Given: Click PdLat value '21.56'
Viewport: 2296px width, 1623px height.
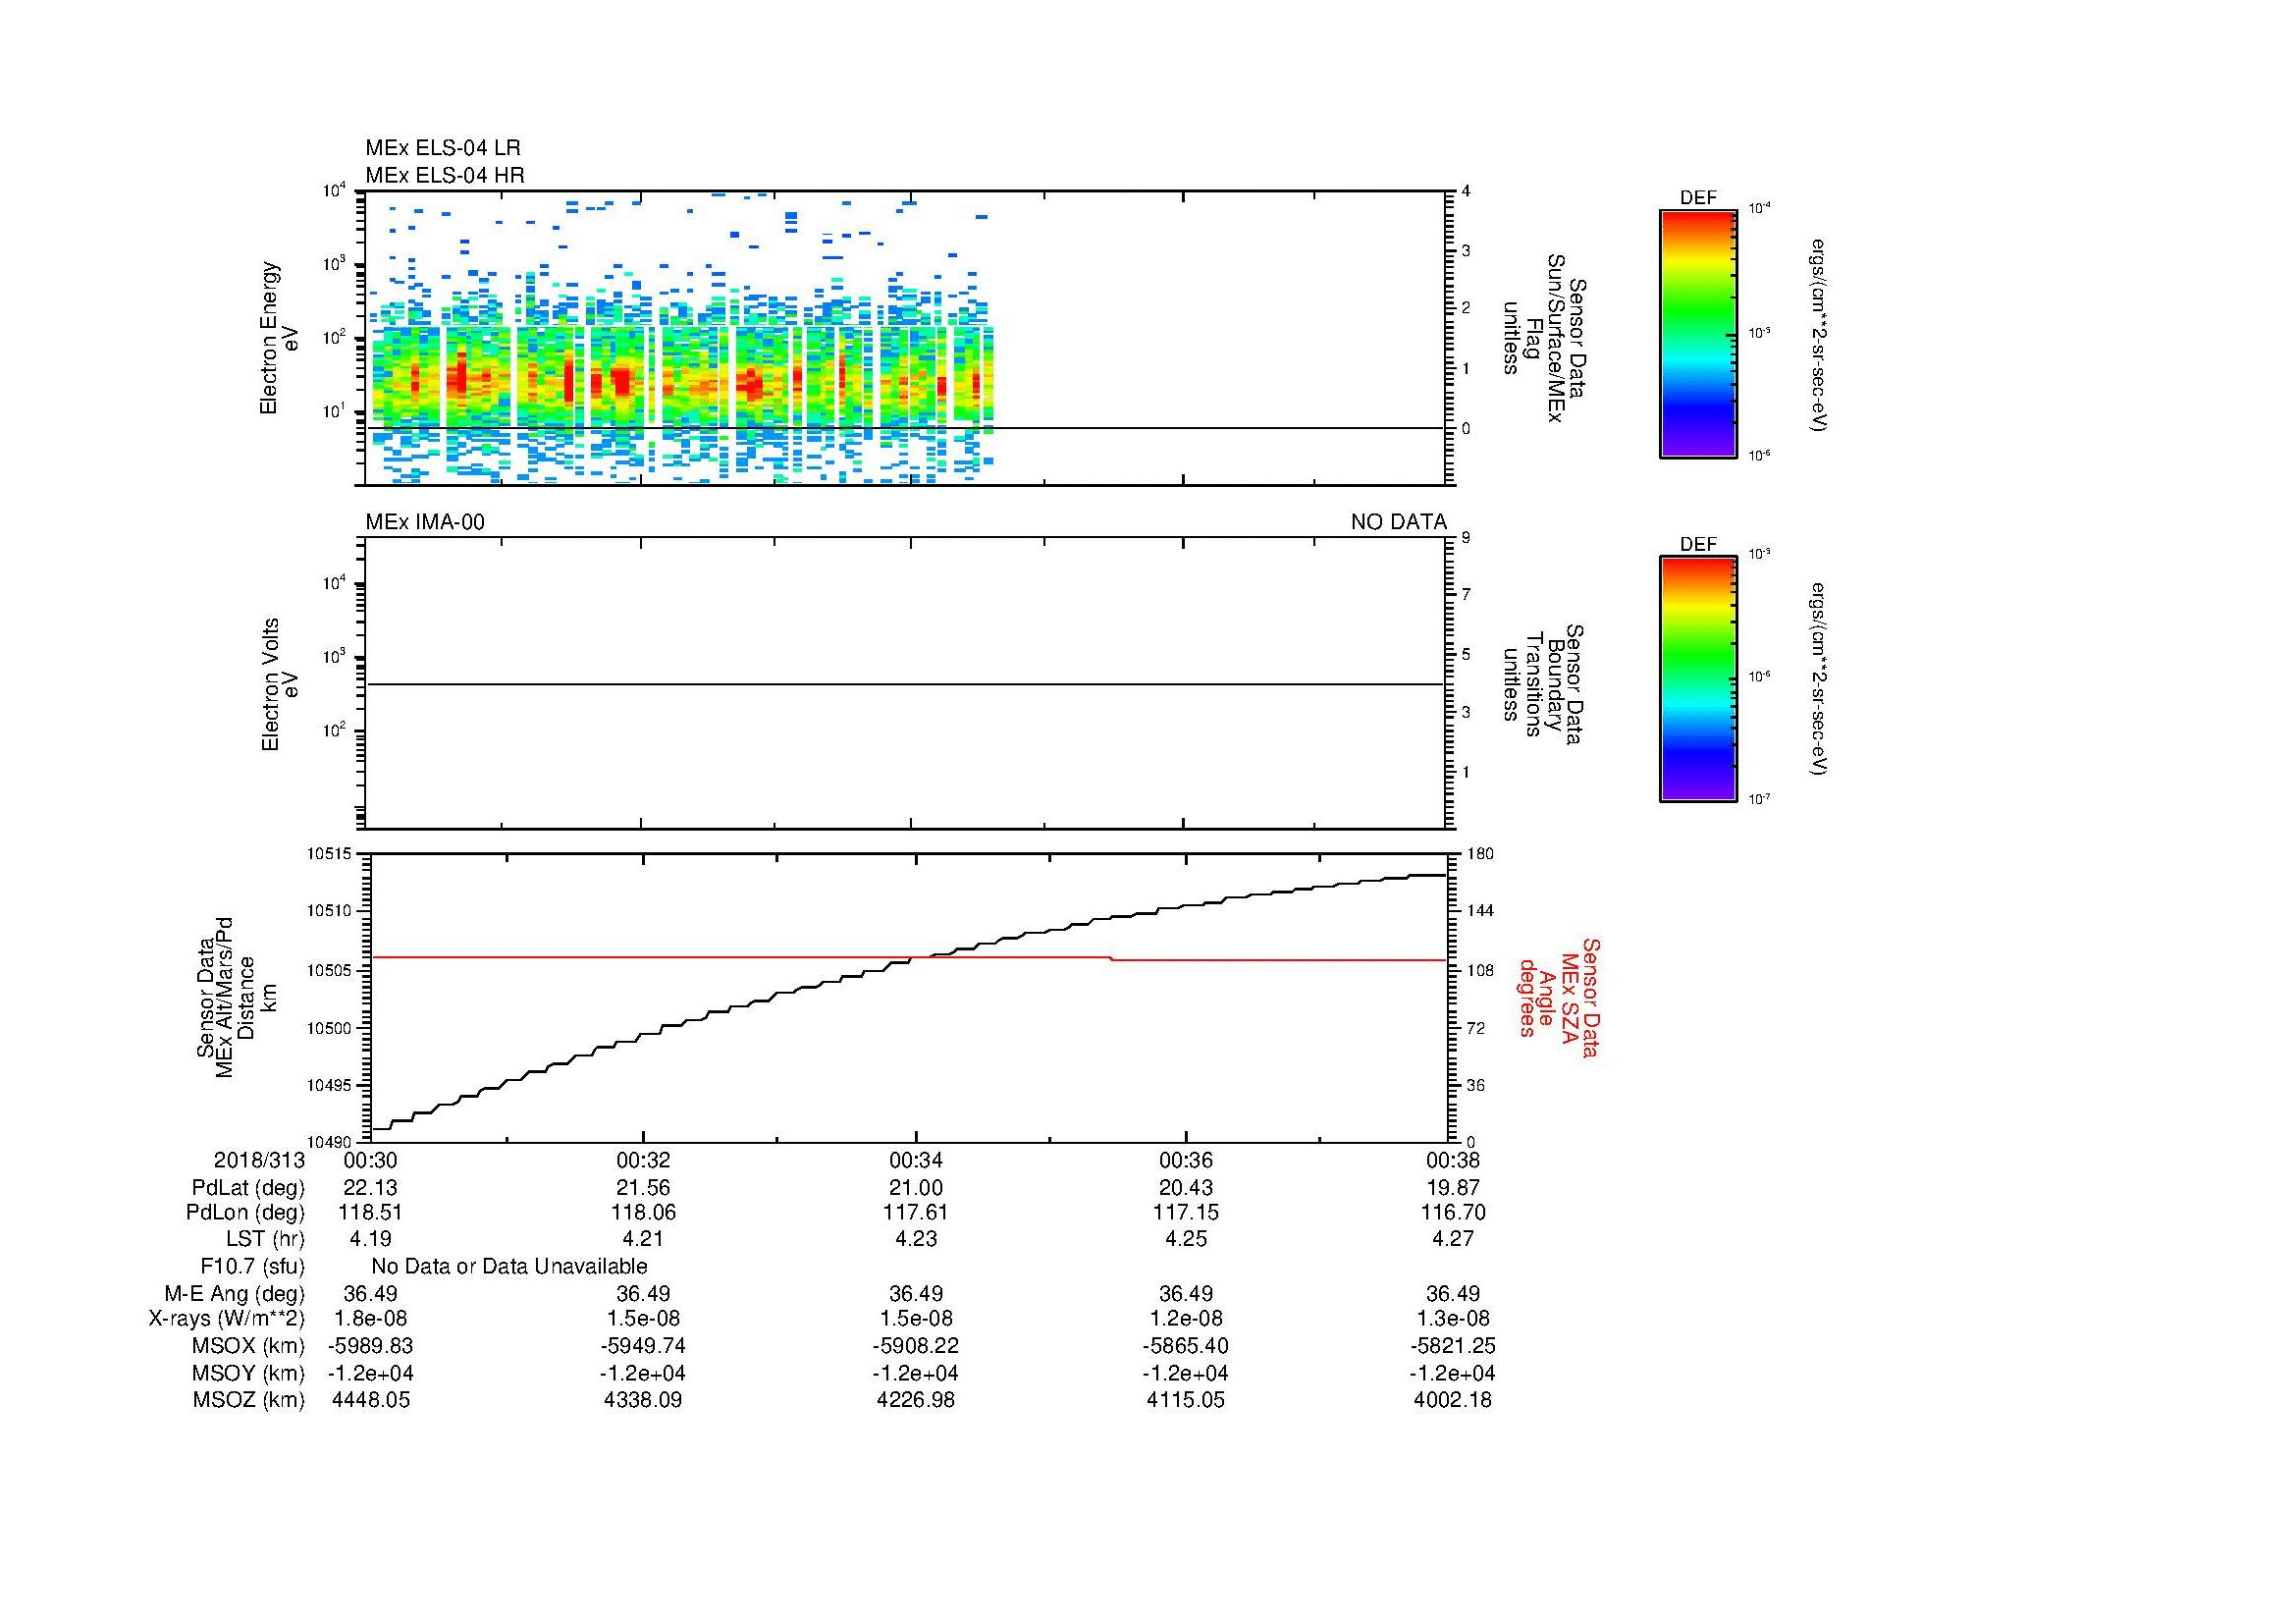Looking at the screenshot, I should click(643, 1188).
